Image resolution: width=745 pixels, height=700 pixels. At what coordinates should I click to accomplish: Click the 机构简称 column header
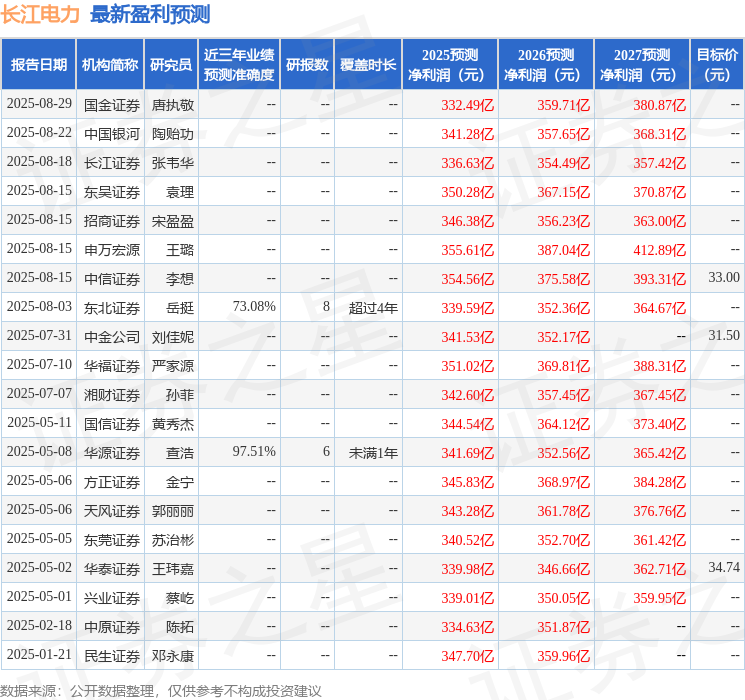click(x=110, y=65)
